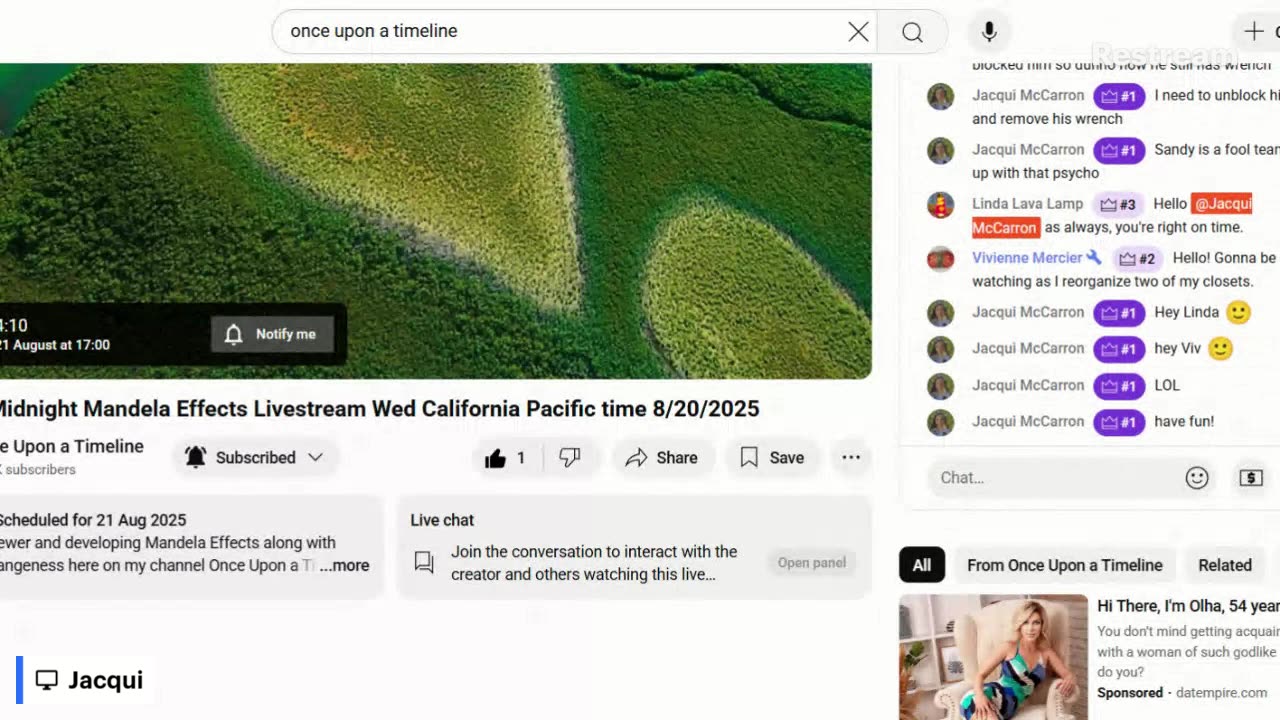The image size is (1280, 720).
Task: Click the datempire.com sponsor link
Action: [1219, 692]
